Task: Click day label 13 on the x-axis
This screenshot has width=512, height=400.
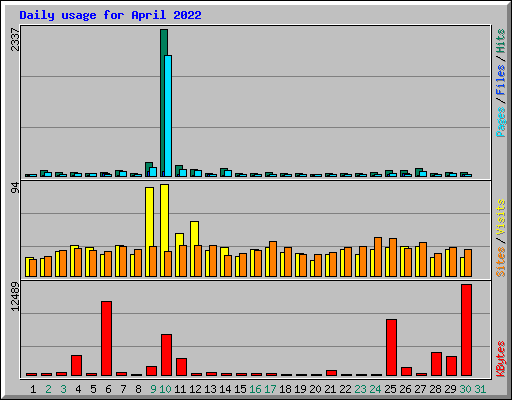Action: click(x=210, y=389)
